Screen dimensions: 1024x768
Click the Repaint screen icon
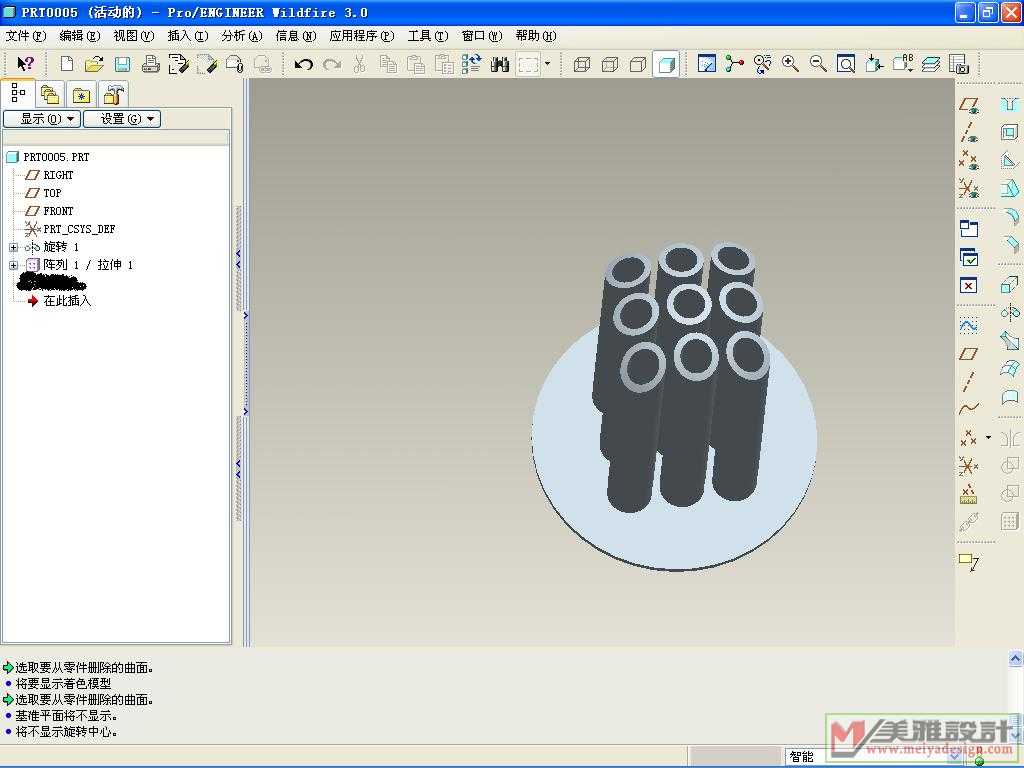click(x=707, y=64)
